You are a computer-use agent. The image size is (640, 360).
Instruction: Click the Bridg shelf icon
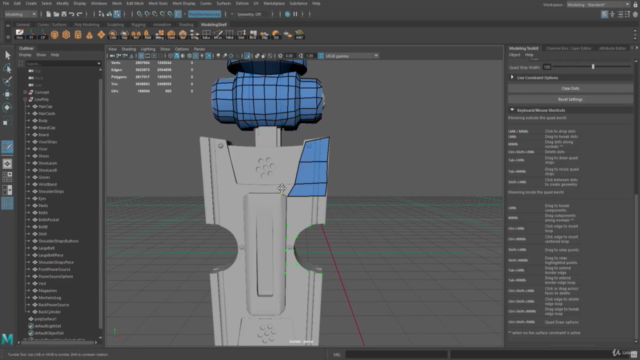coord(194,35)
